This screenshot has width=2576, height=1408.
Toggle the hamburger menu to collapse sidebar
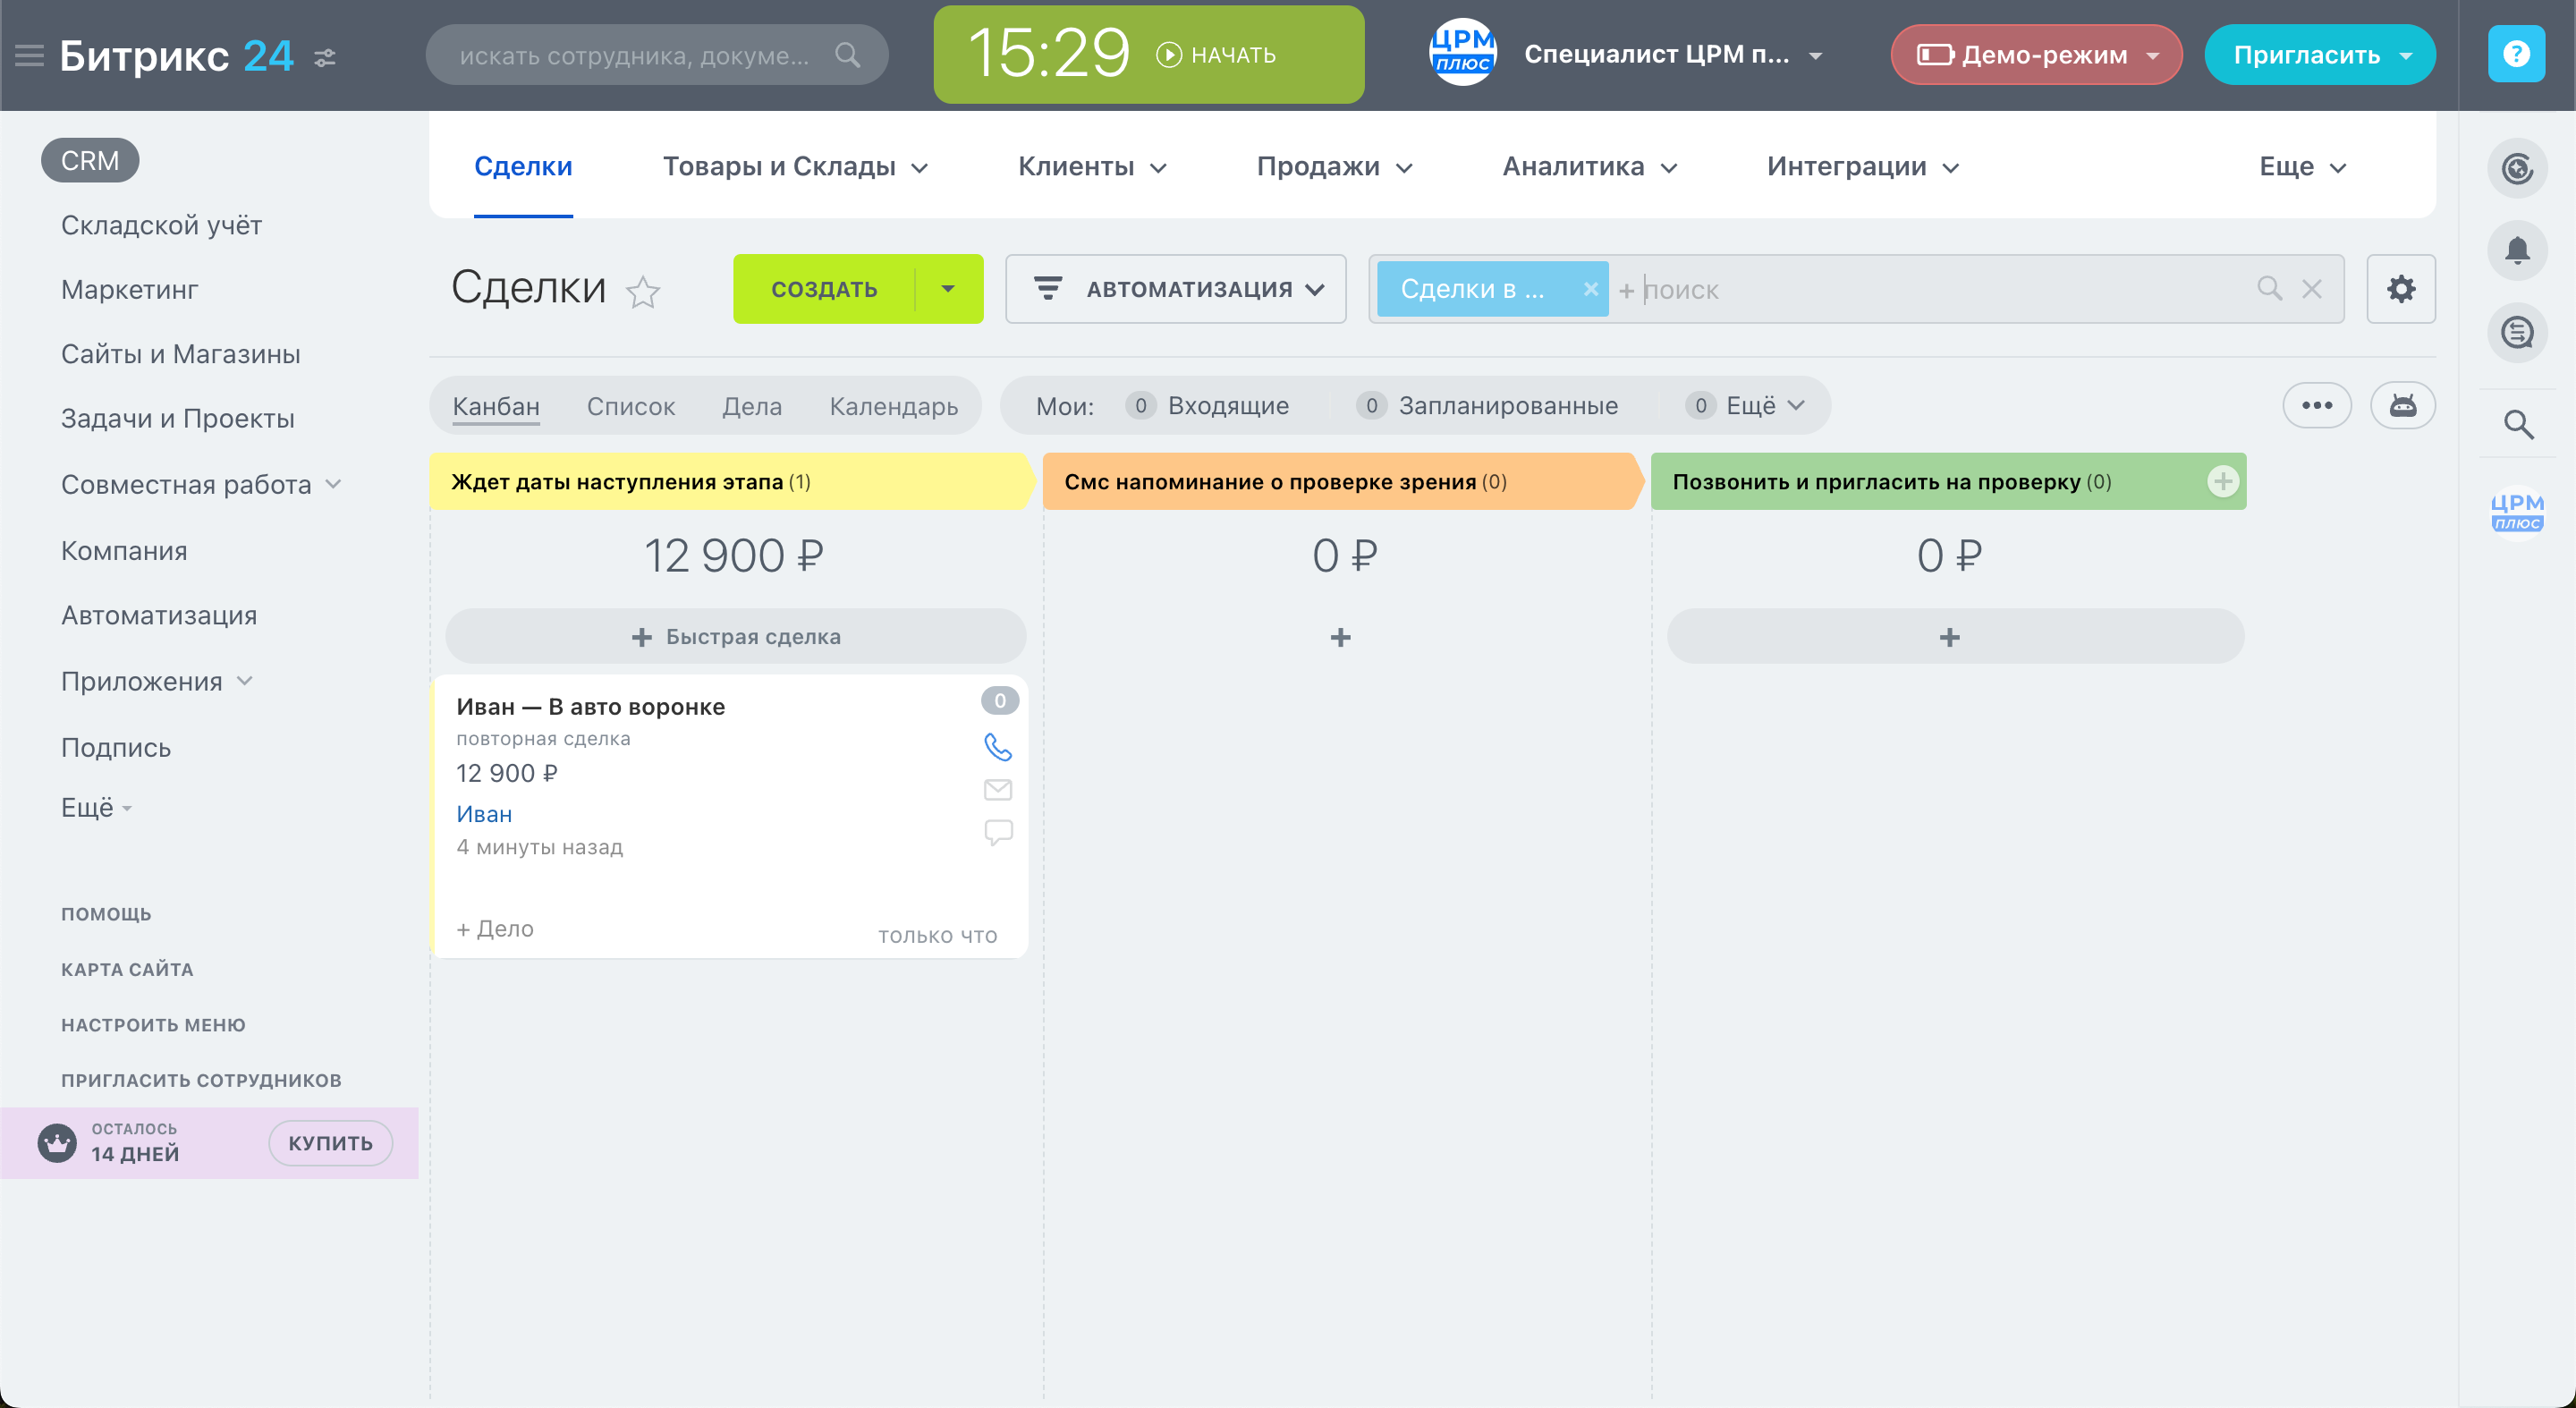29,55
